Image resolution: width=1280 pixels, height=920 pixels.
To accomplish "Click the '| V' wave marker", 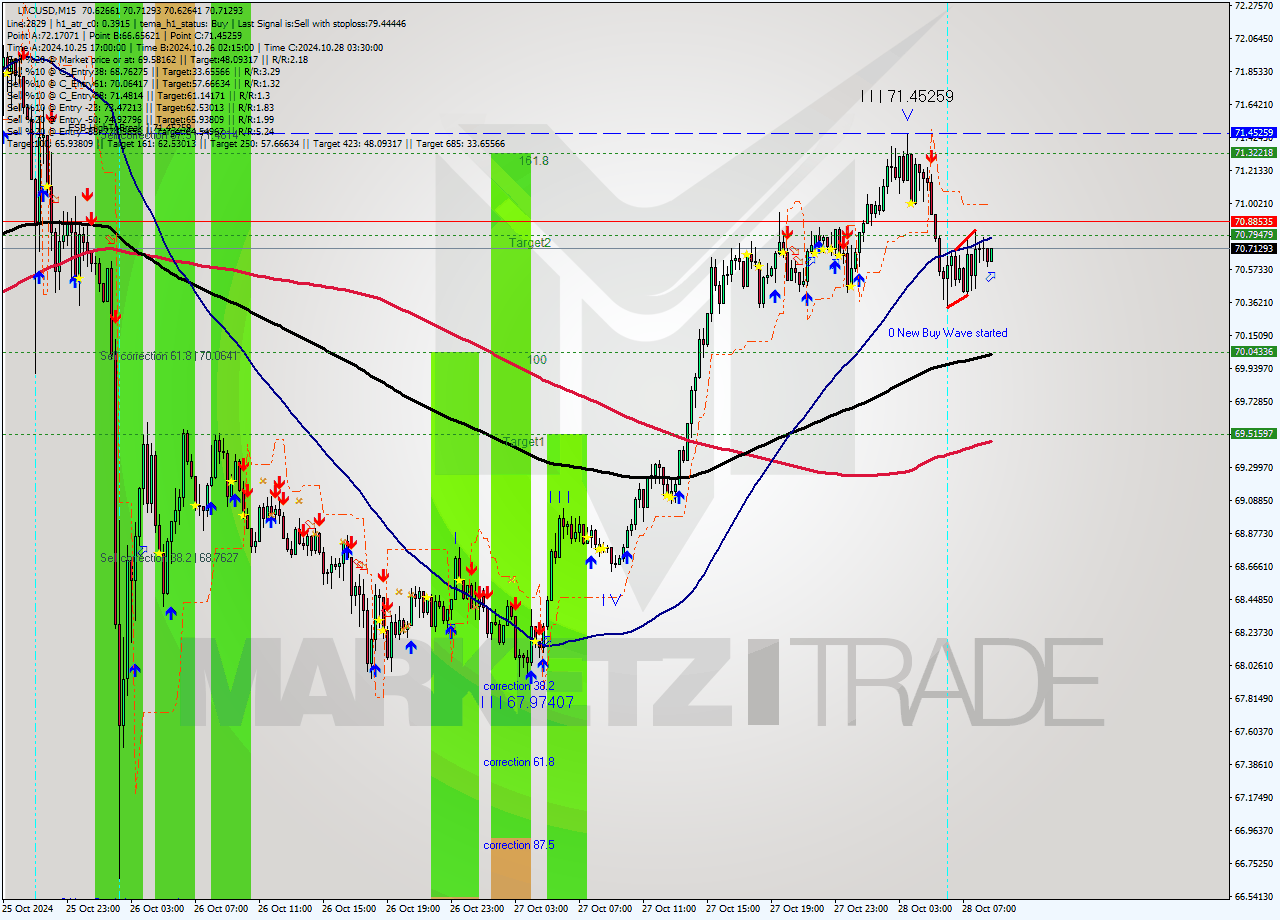I will [611, 599].
